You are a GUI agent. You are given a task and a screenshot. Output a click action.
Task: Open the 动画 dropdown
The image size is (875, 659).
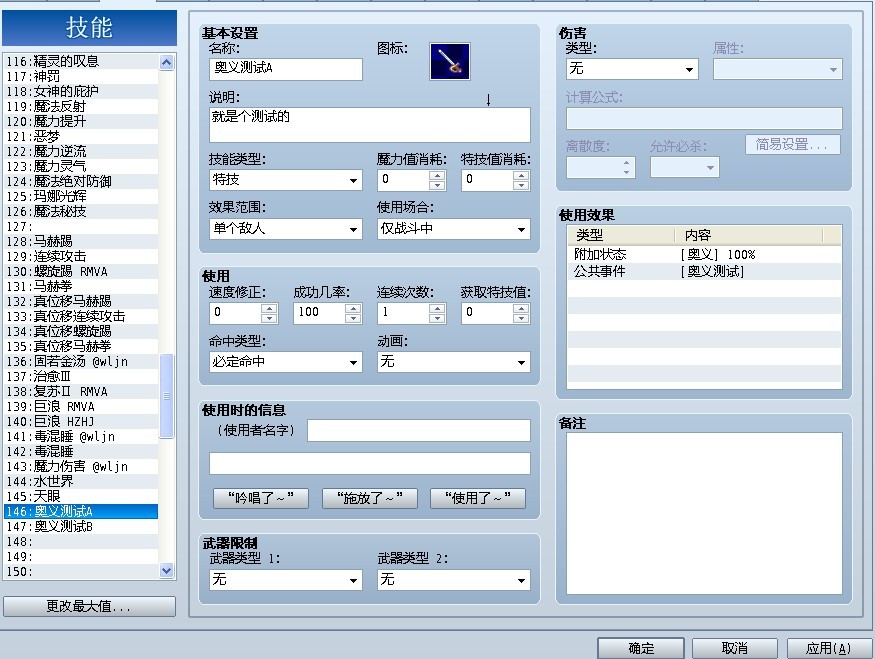(453, 362)
